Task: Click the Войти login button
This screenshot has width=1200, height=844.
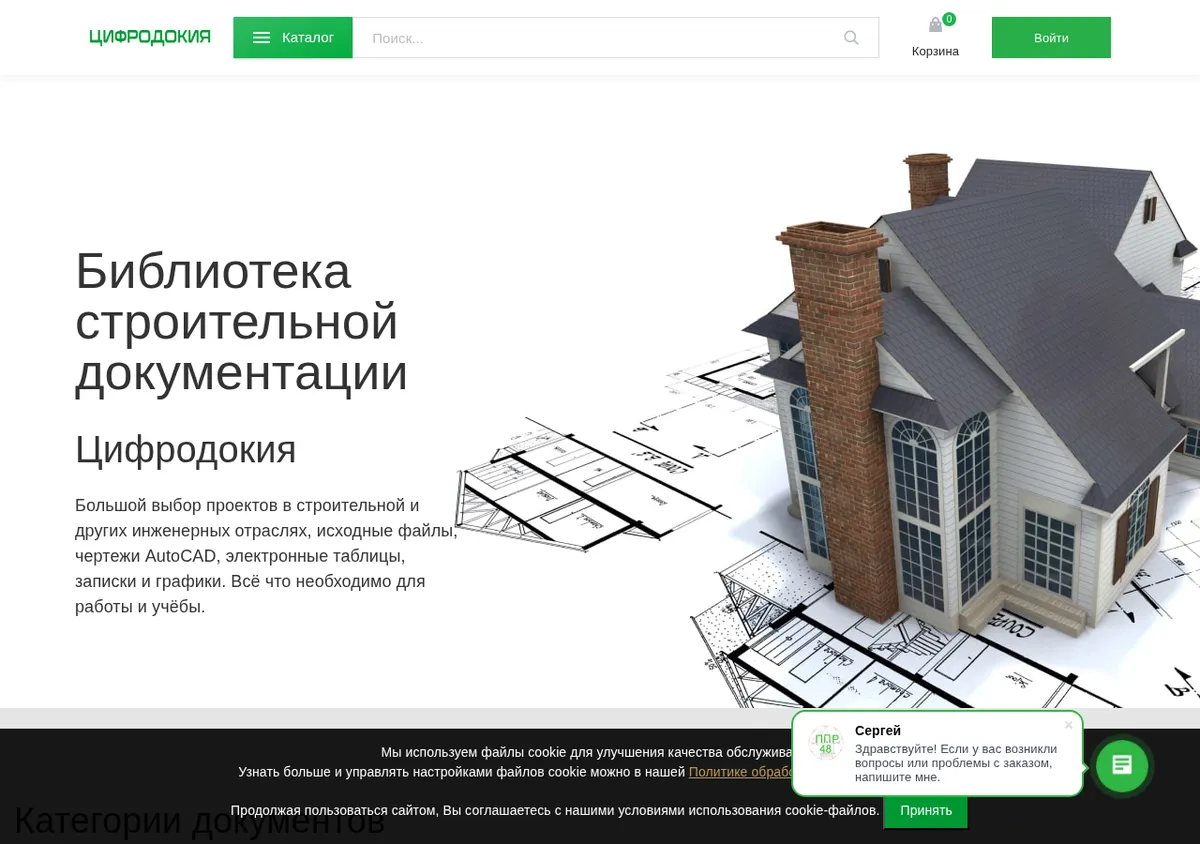Action: [1051, 38]
